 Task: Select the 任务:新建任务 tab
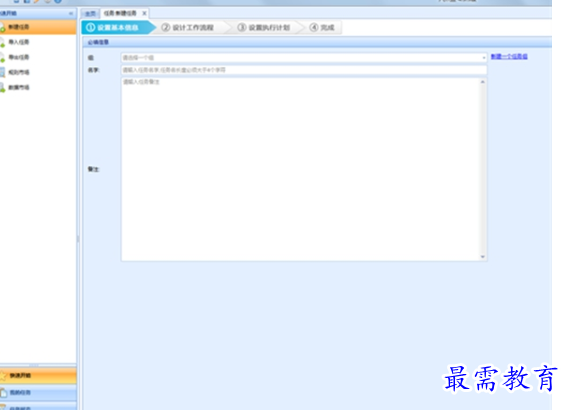coord(120,13)
